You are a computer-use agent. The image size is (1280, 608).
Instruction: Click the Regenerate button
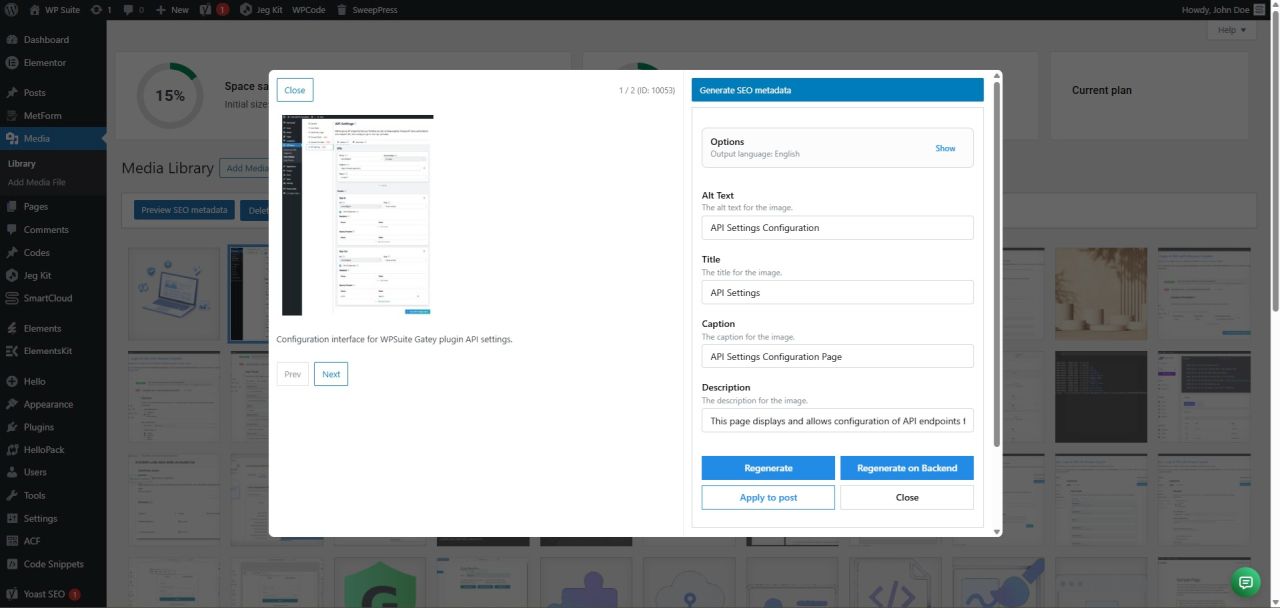pyautogui.click(x=768, y=468)
